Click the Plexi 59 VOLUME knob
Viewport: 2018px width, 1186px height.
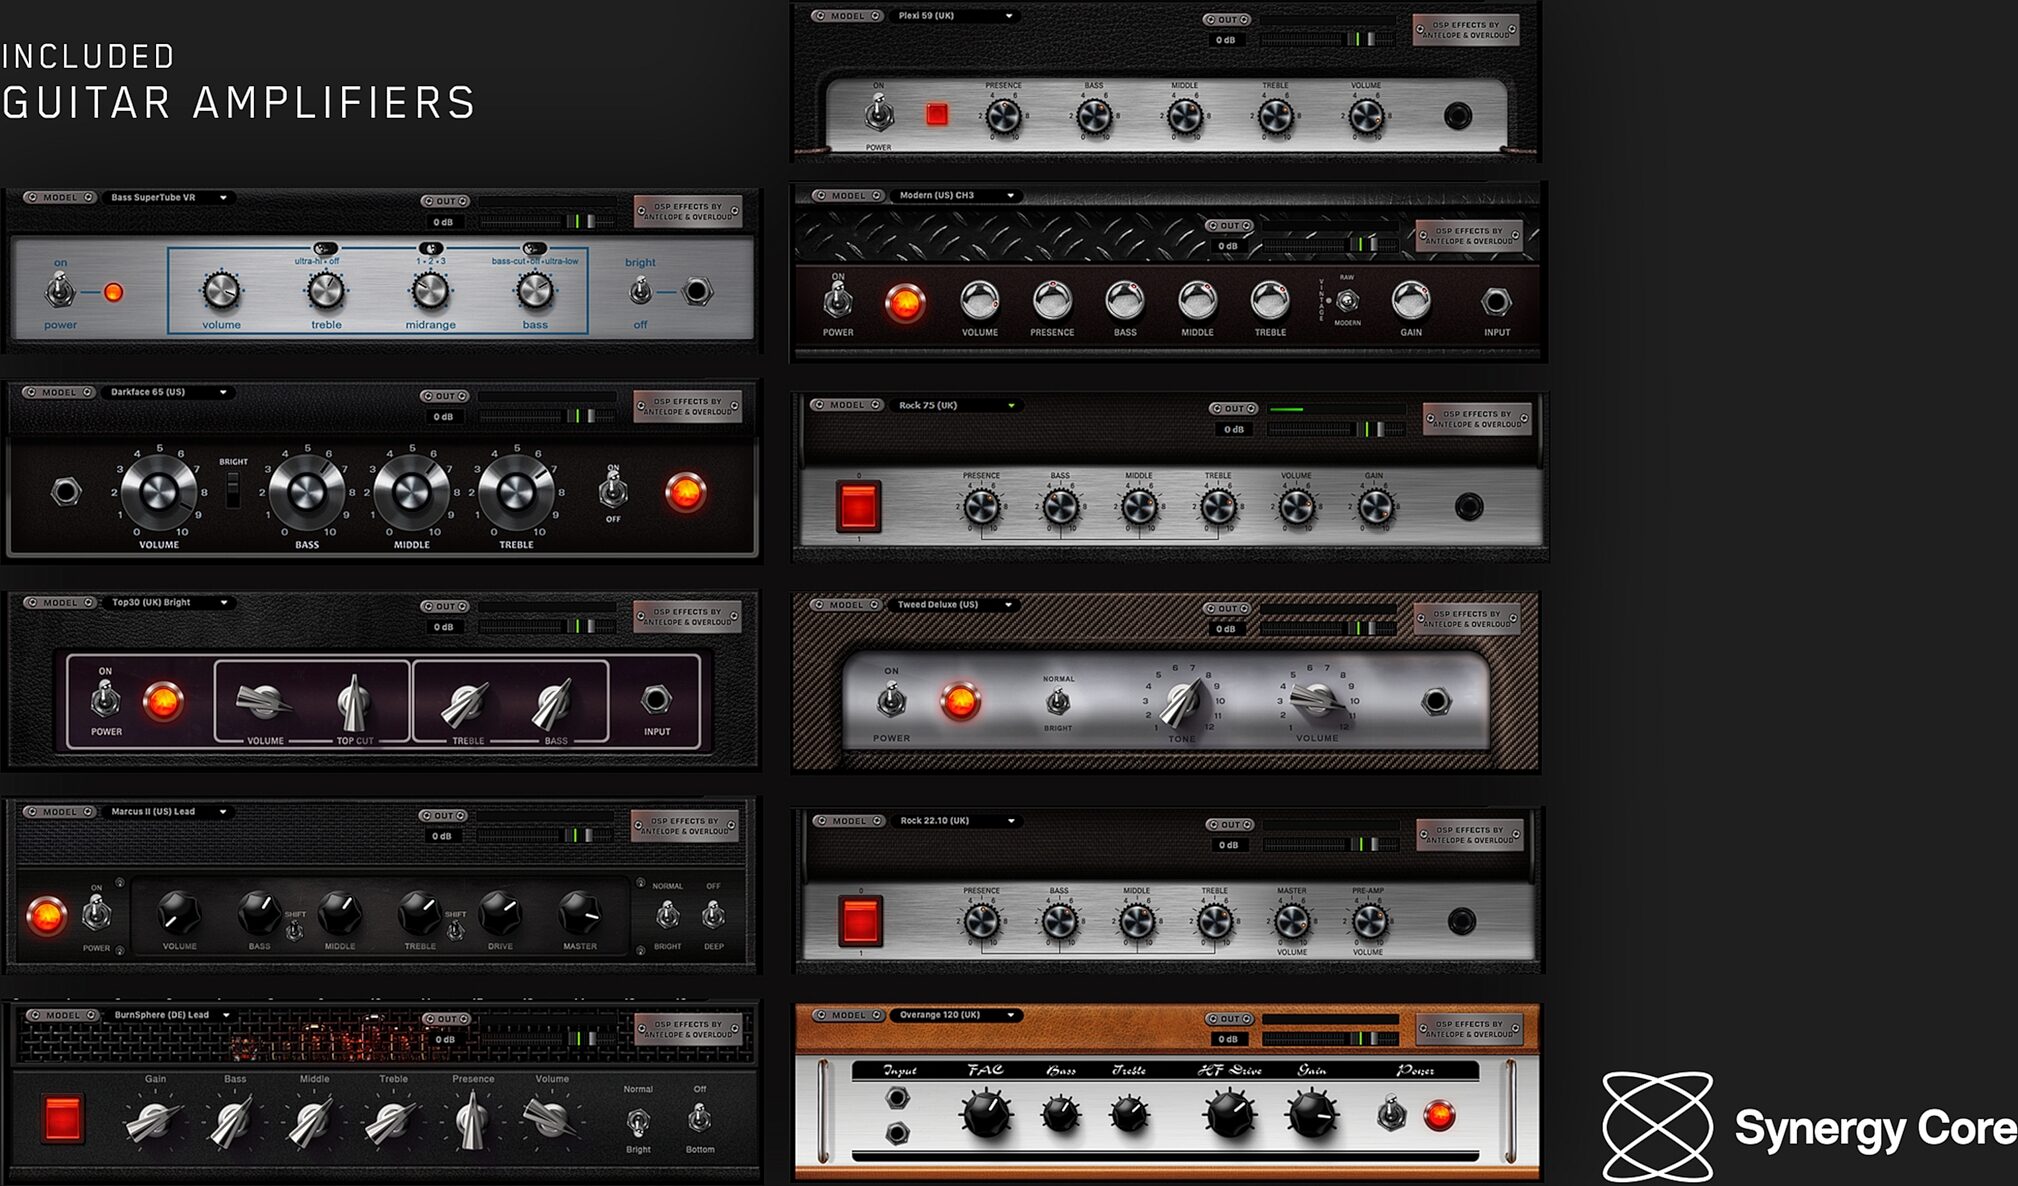click(x=1366, y=117)
